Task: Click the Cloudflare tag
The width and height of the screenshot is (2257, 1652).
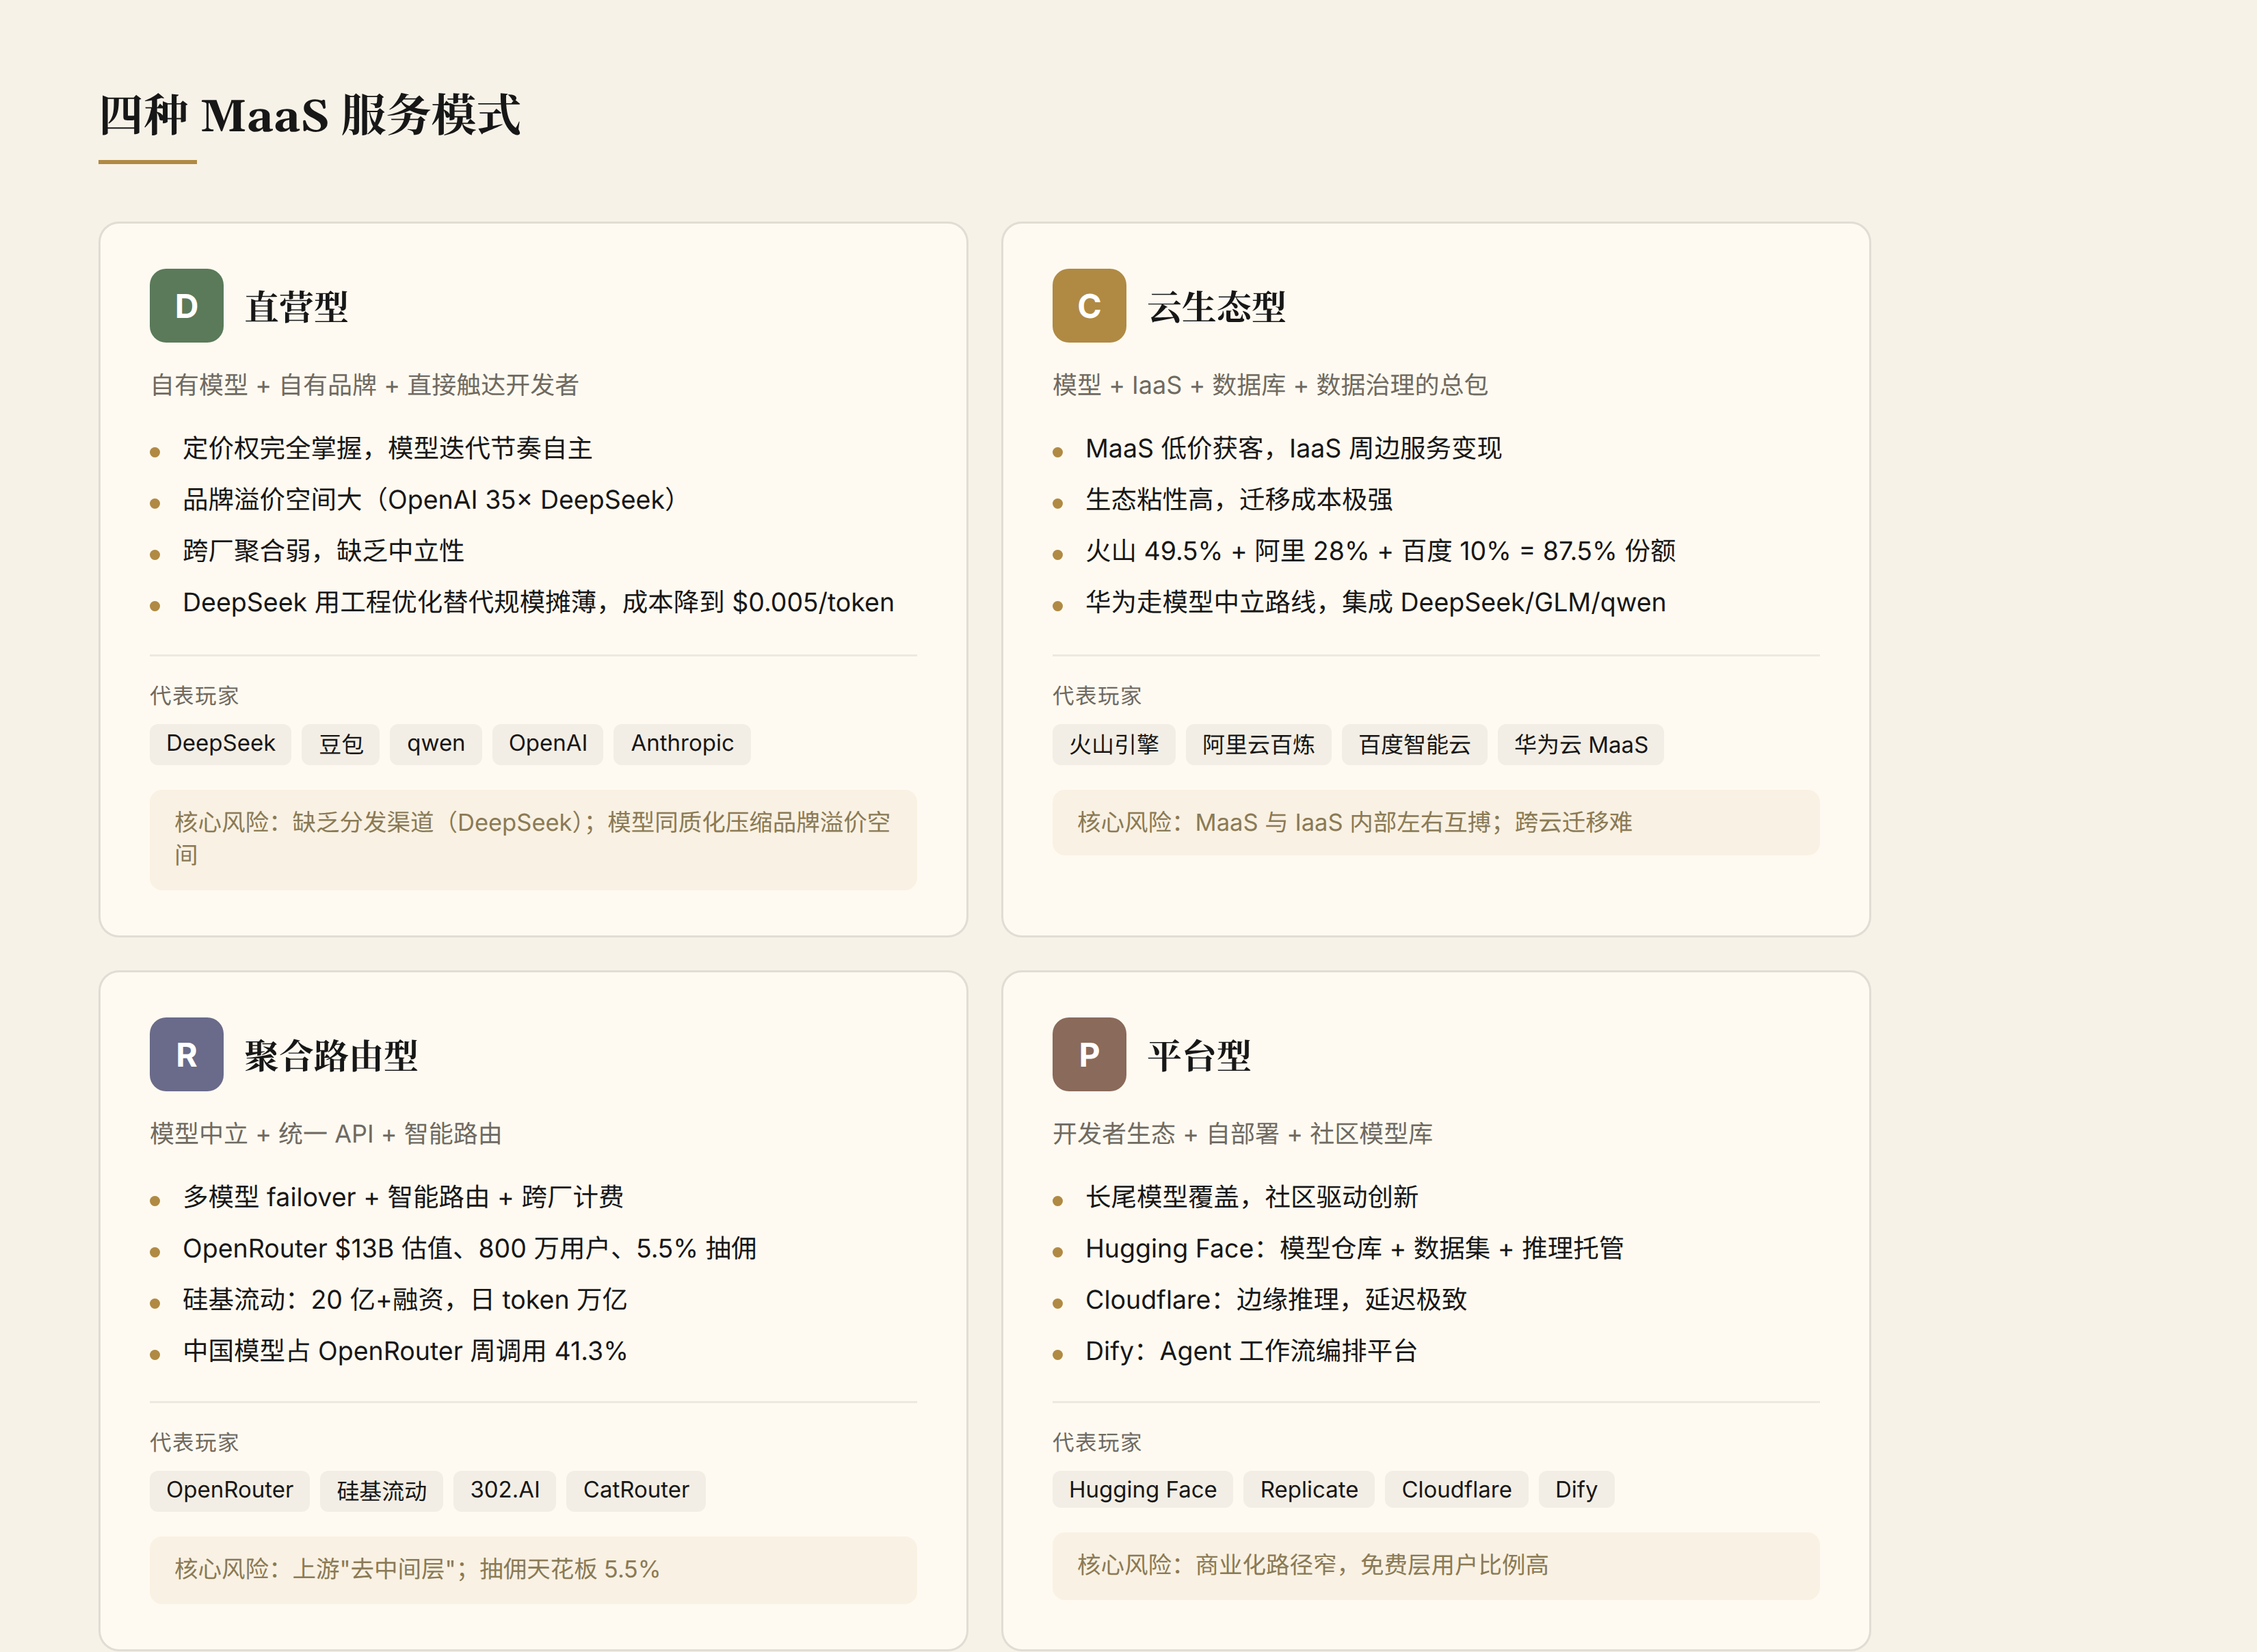Action: click(x=1456, y=1490)
